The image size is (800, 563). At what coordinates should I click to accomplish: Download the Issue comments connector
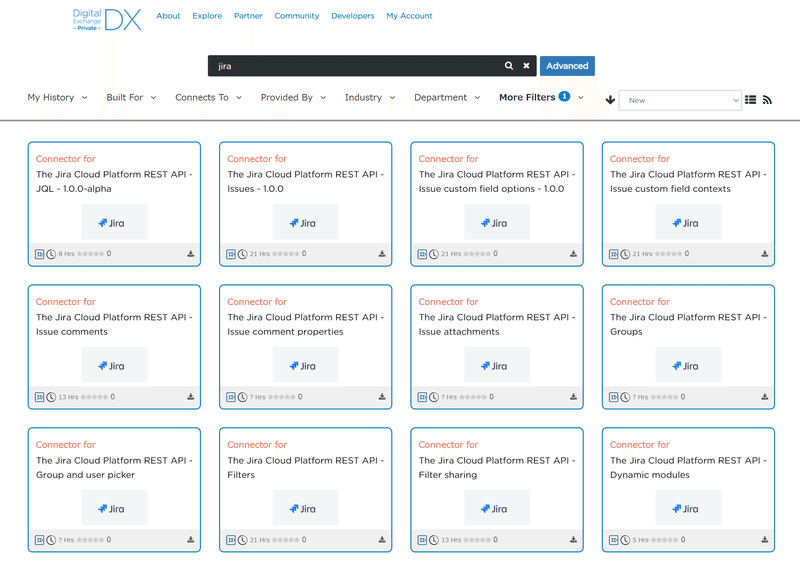pos(190,397)
